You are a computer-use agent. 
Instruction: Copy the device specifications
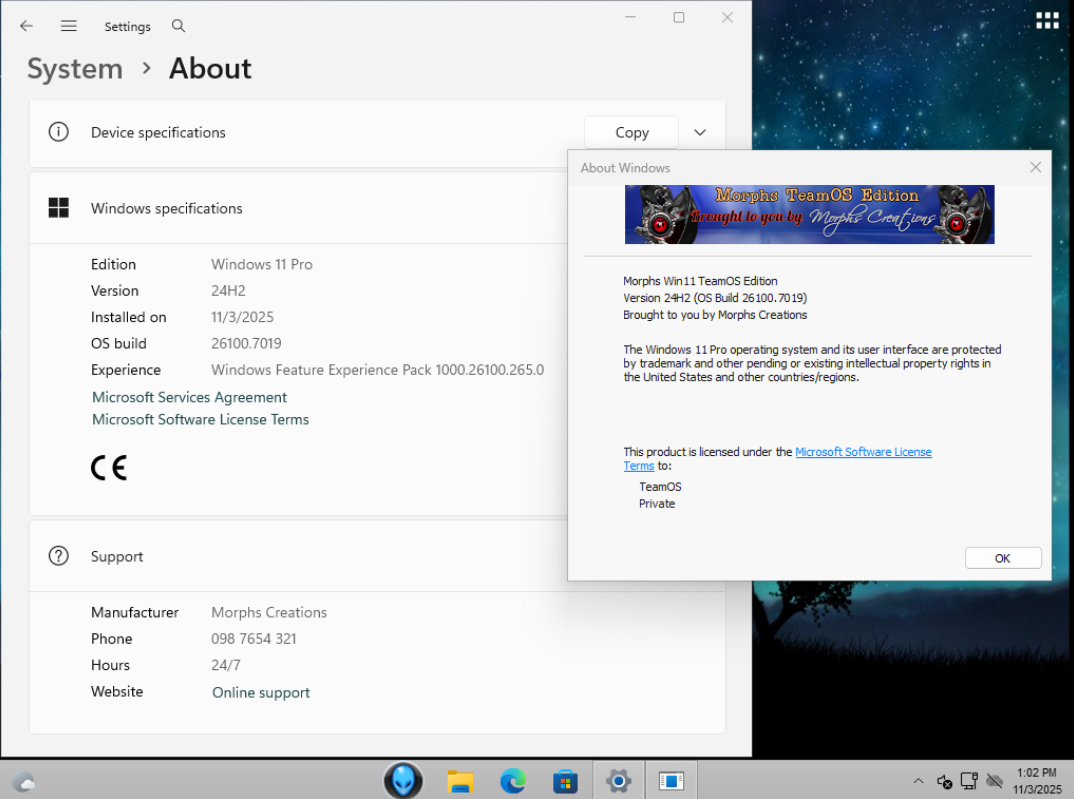click(x=631, y=132)
